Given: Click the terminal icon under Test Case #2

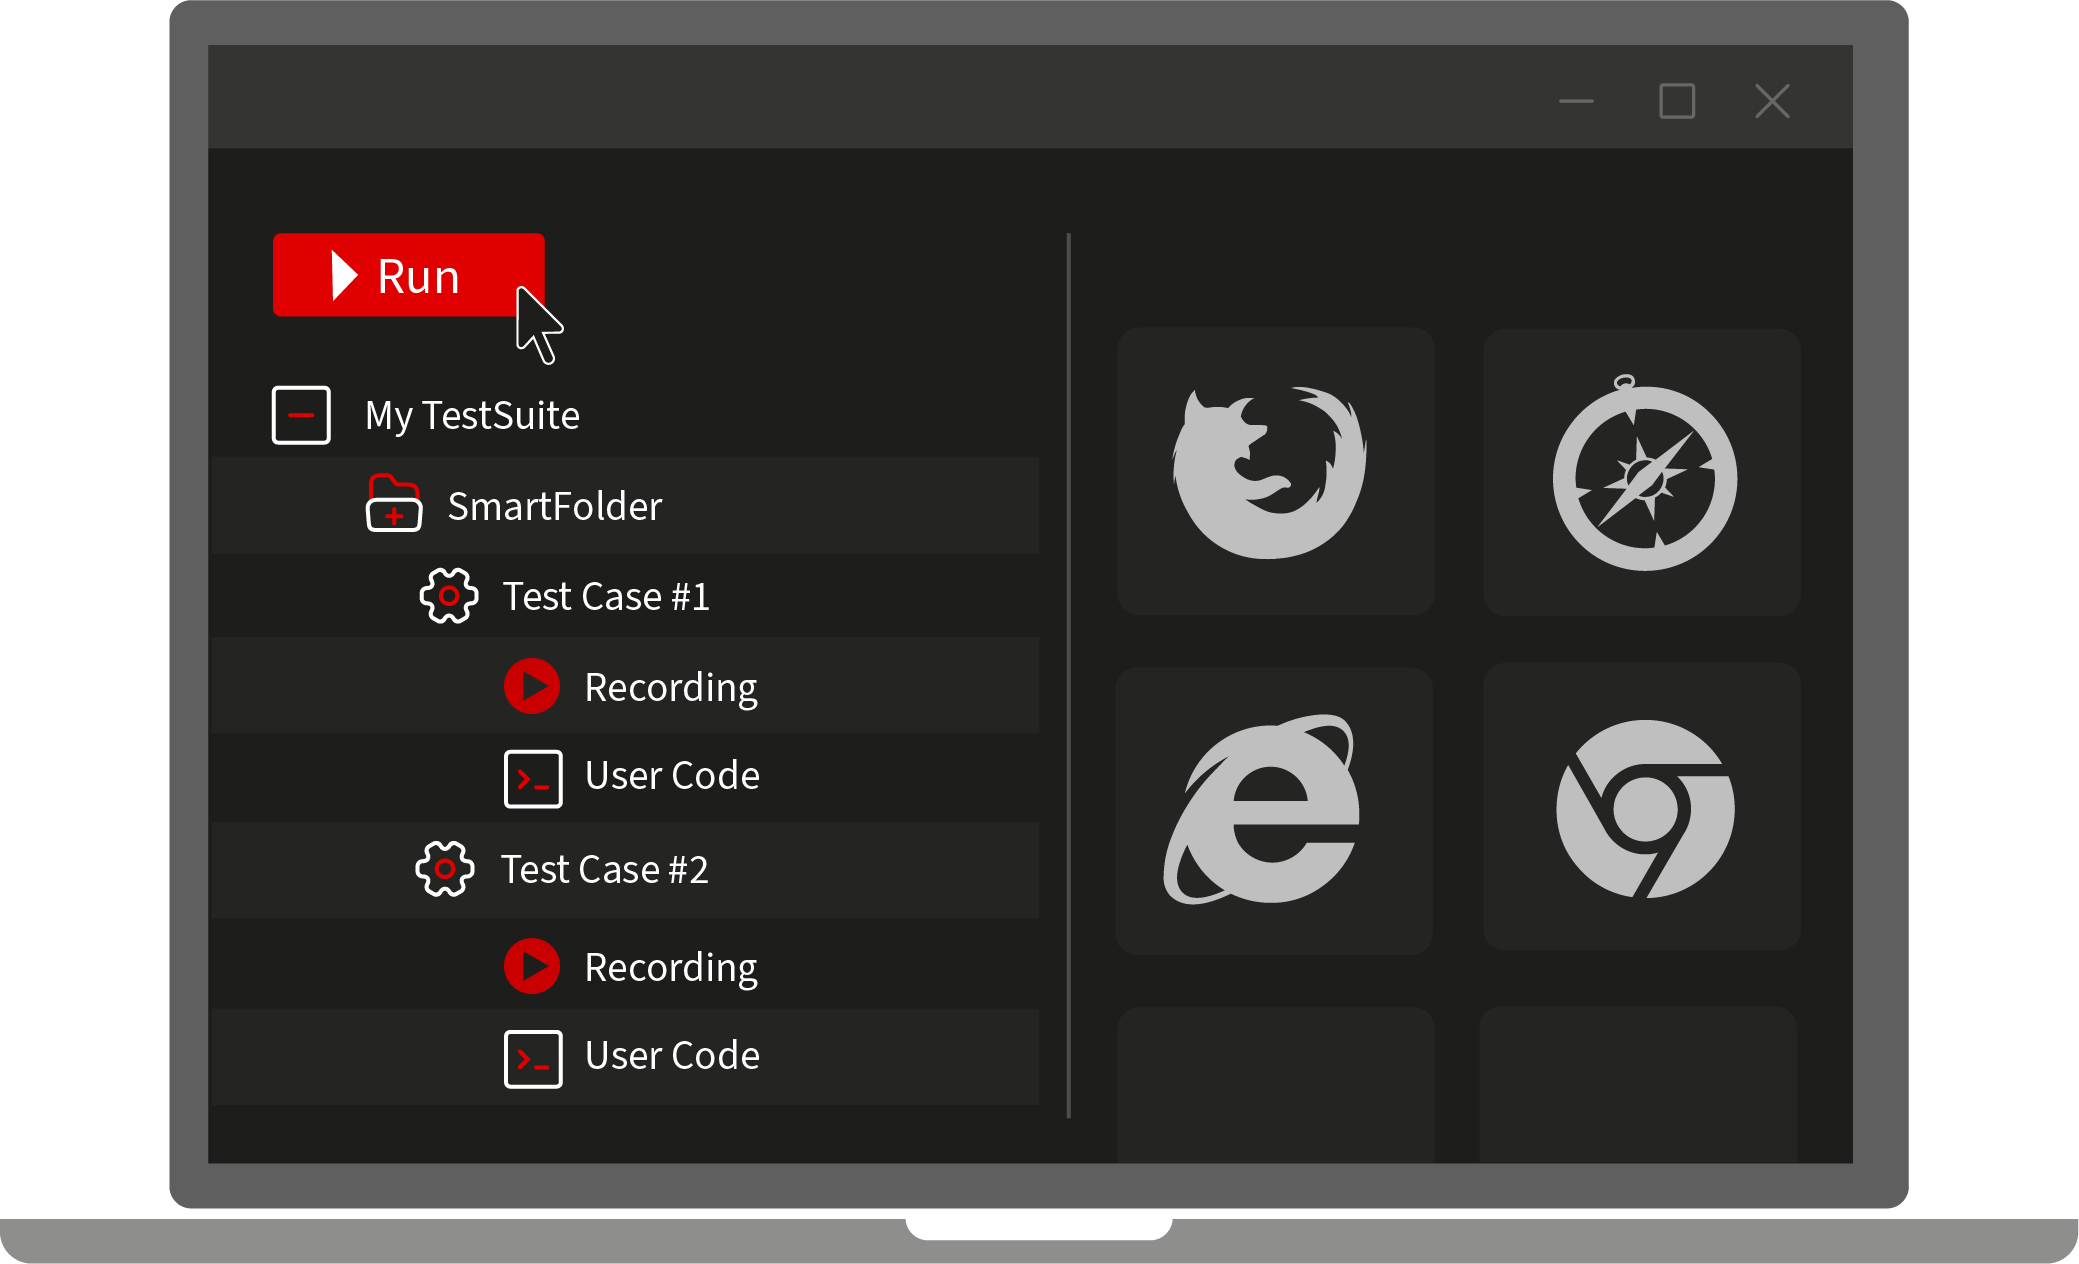Looking at the screenshot, I should click(x=533, y=1058).
